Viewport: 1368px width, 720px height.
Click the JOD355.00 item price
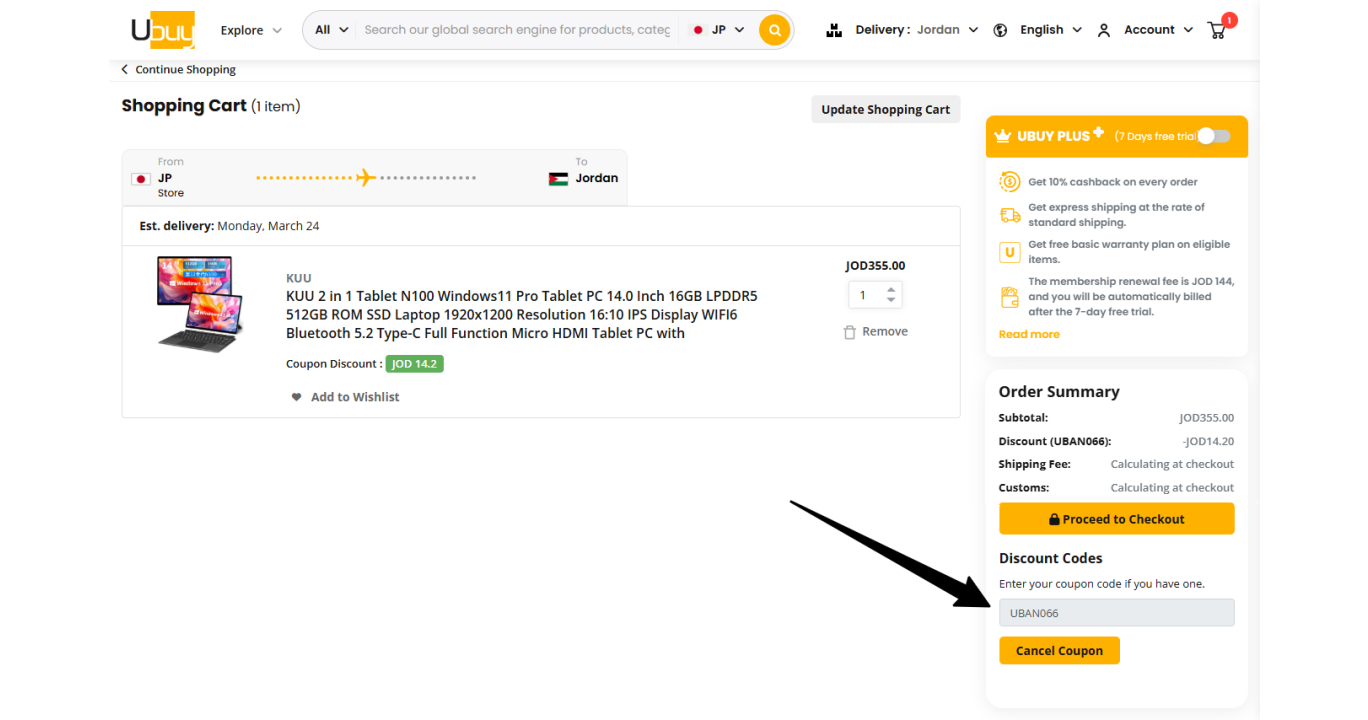[875, 266]
